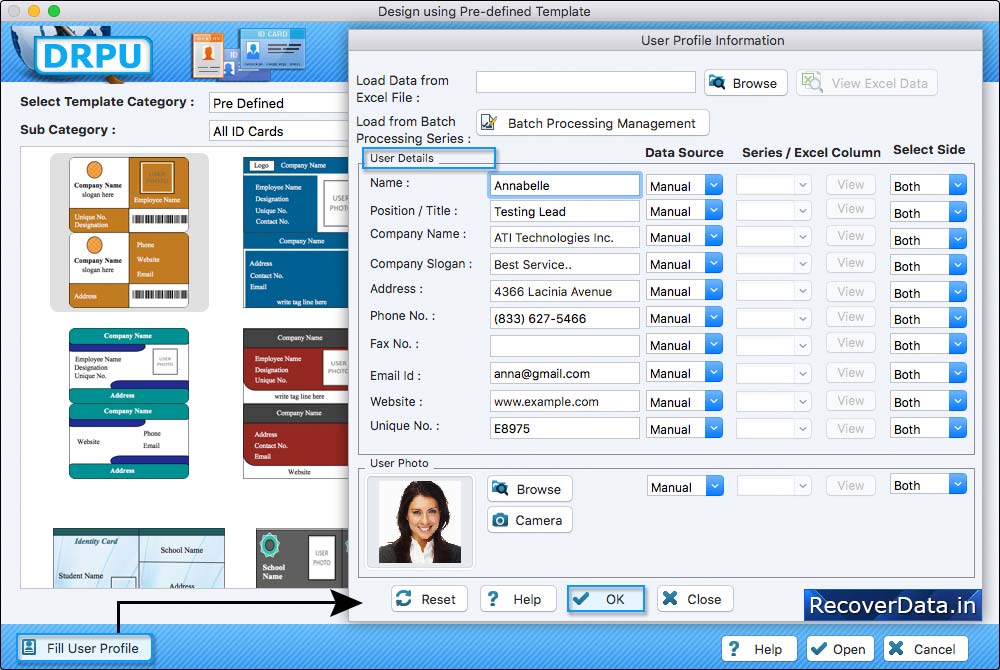Image resolution: width=1000 pixels, height=670 pixels.
Task: Click the X icon on Close button
Action: [670, 598]
